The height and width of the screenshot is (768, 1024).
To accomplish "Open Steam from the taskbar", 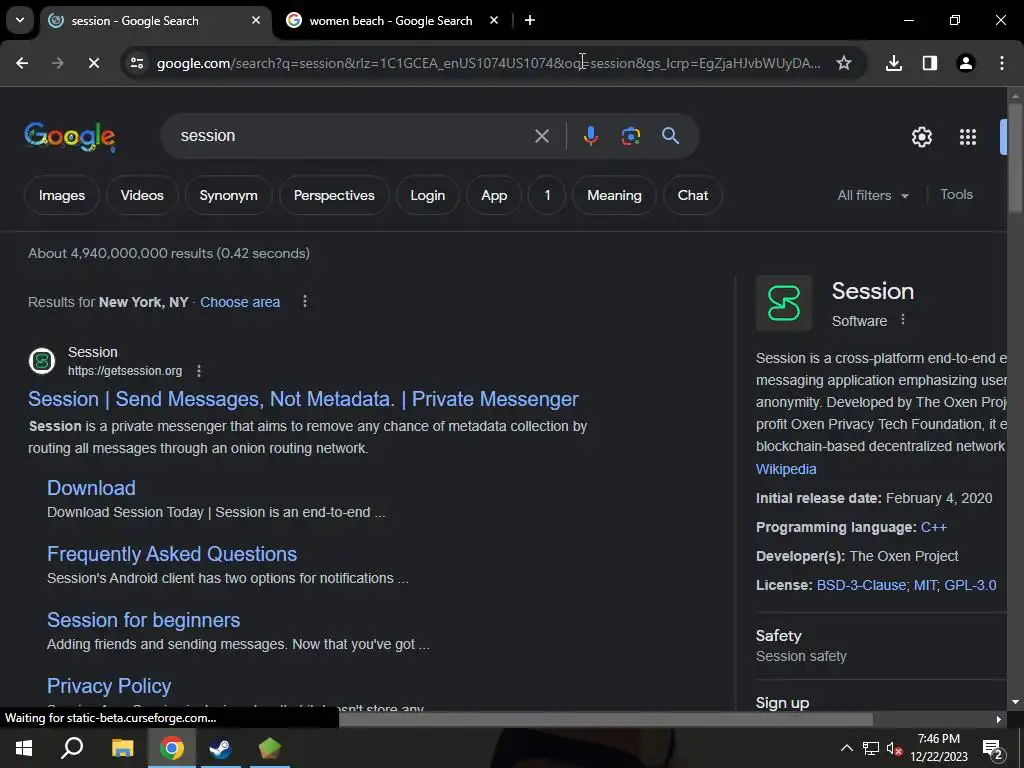I will [220, 748].
